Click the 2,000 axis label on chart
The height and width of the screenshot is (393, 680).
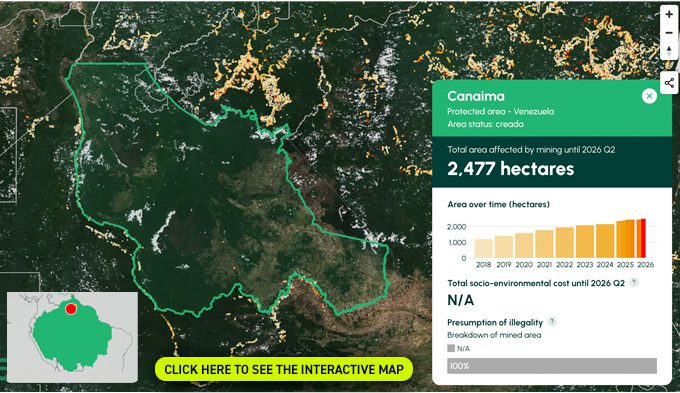click(x=456, y=227)
